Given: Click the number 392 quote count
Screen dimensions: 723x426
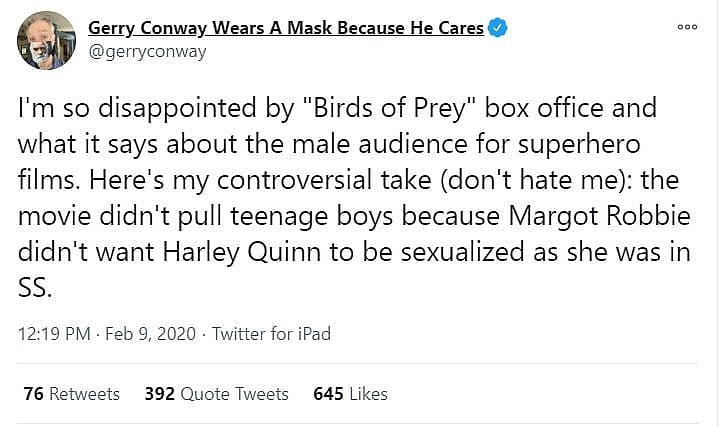Looking at the screenshot, I should coord(160,394).
